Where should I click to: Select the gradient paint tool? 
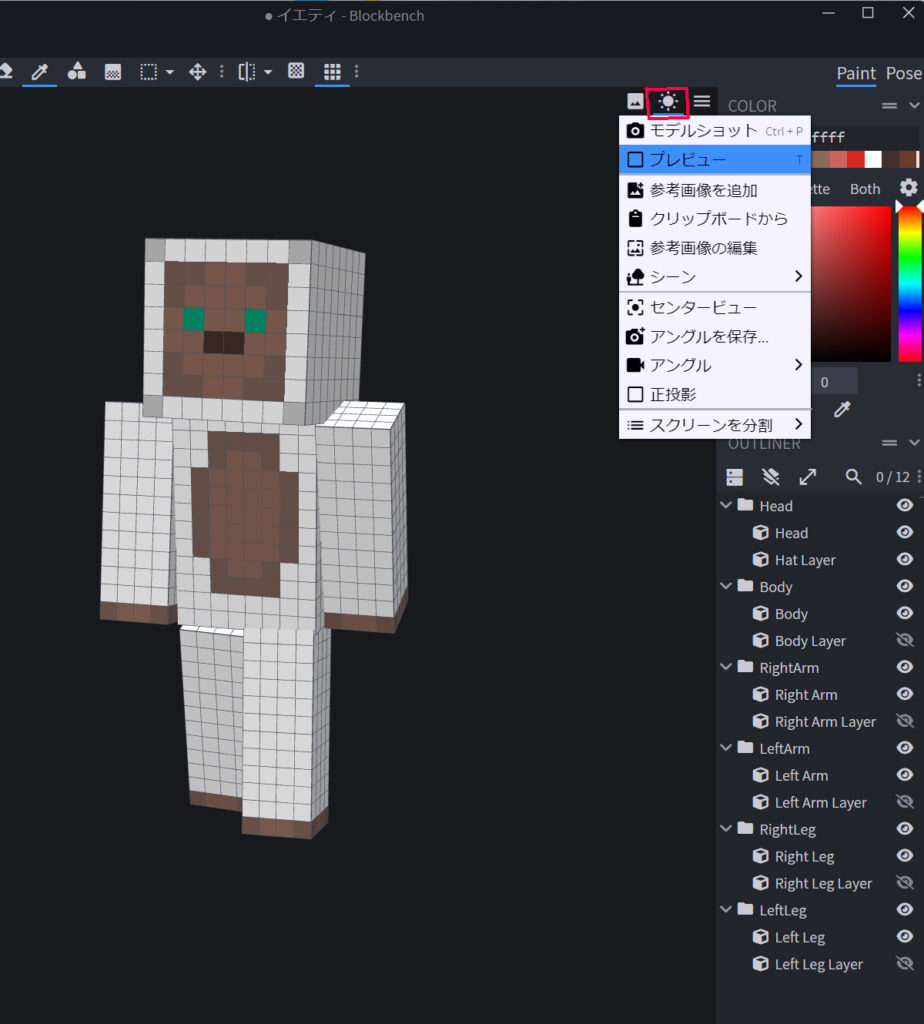pyautogui.click(x=112, y=71)
